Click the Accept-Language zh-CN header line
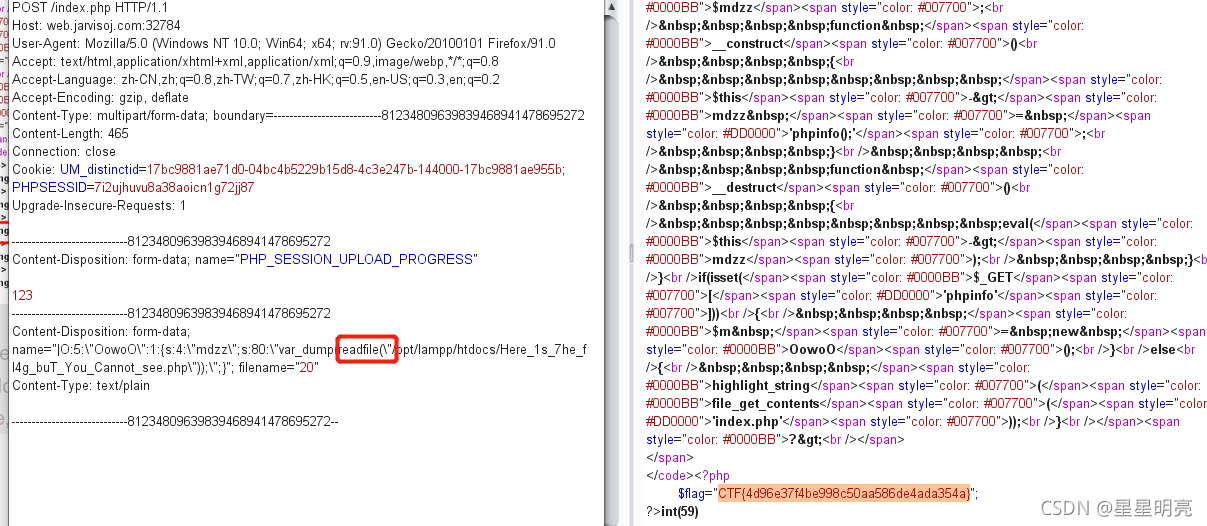 click(x=256, y=80)
